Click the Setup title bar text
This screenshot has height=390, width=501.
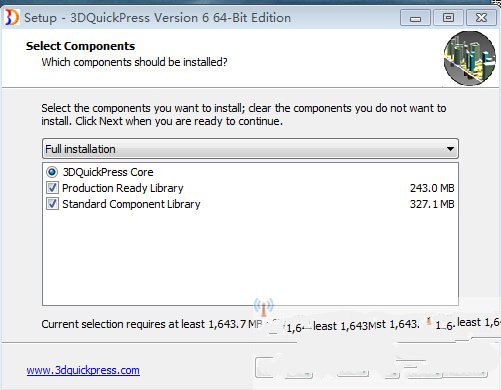[x=157, y=18]
